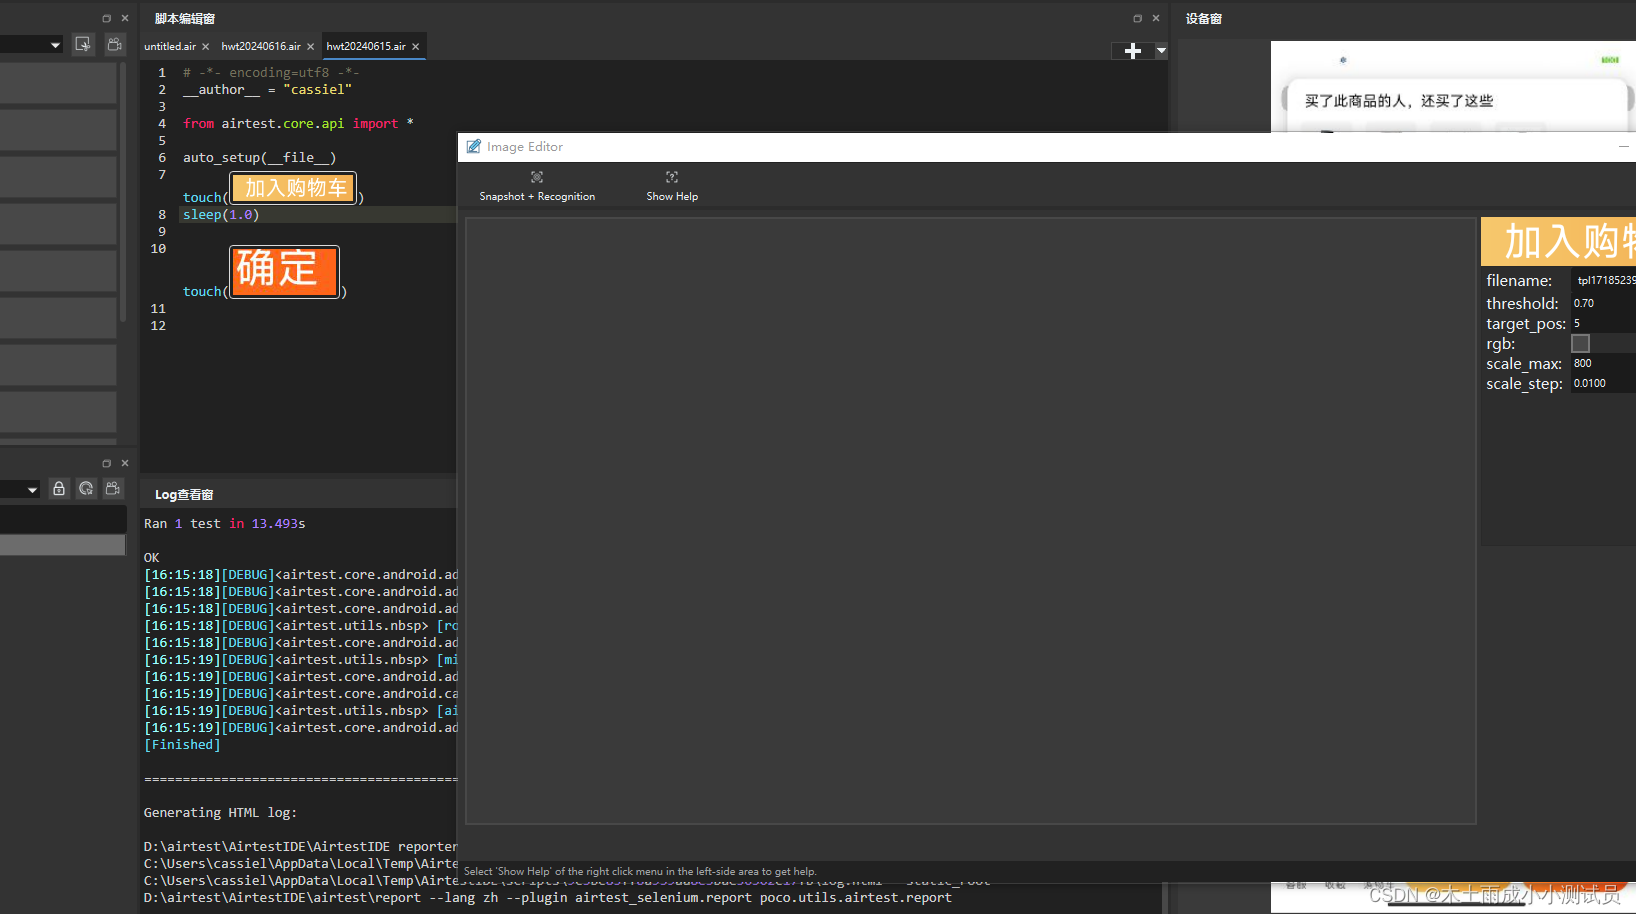Viewport: 1636px width, 914px height.
Task: Click the from airtest.core.api import line
Action: click(298, 124)
